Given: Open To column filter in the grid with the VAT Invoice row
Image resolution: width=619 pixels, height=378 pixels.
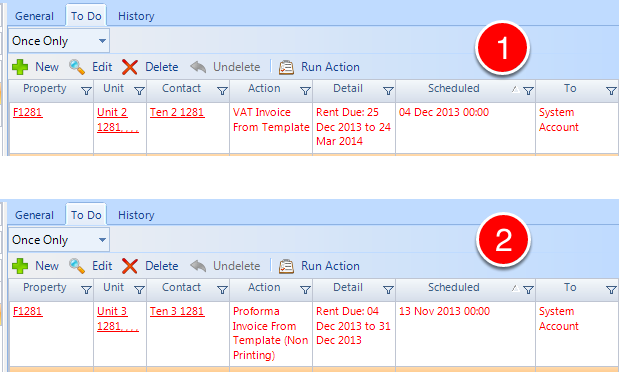Looking at the screenshot, I should point(611,91).
